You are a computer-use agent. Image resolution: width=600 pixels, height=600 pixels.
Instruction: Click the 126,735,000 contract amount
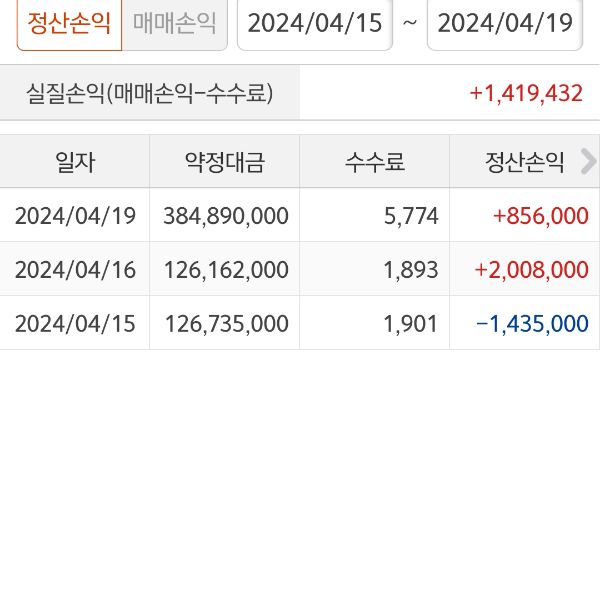pyautogui.click(x=224, y=323)
